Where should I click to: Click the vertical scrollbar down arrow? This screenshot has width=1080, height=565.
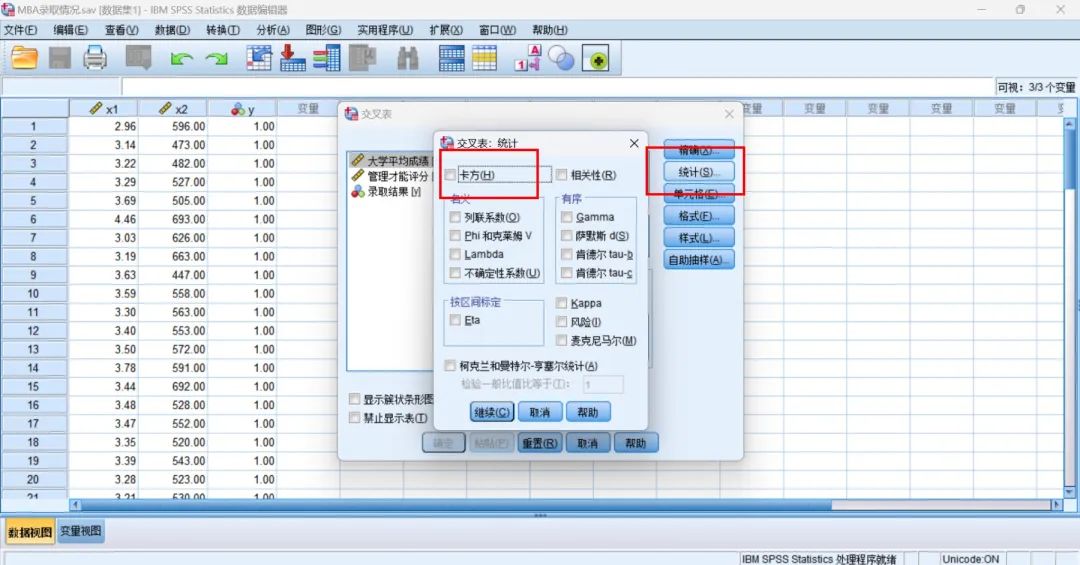coord(1070,492)
